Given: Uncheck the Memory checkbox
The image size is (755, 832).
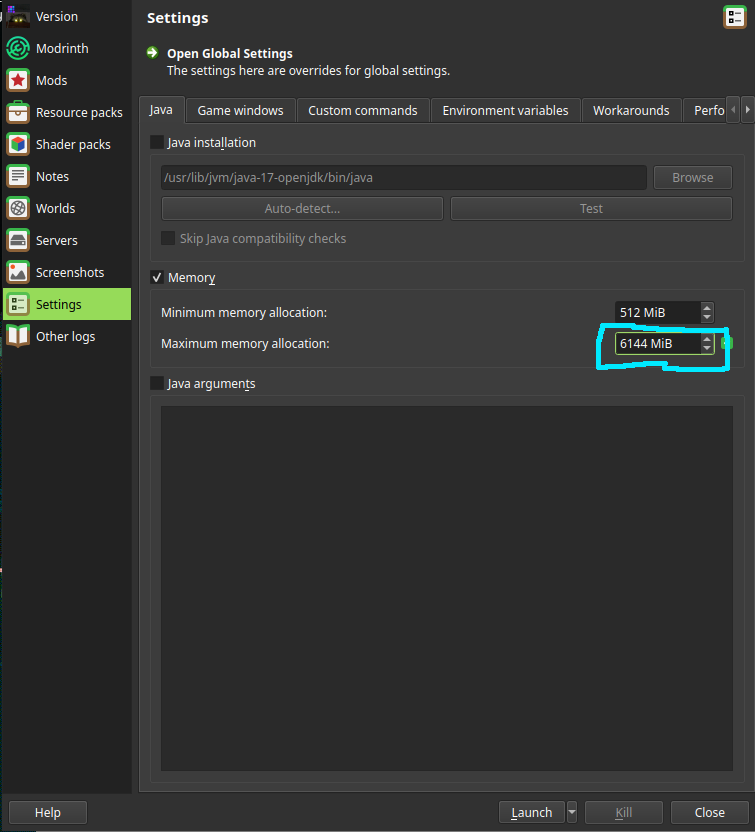Looking at the screenshot, I should tap(157, 277).
